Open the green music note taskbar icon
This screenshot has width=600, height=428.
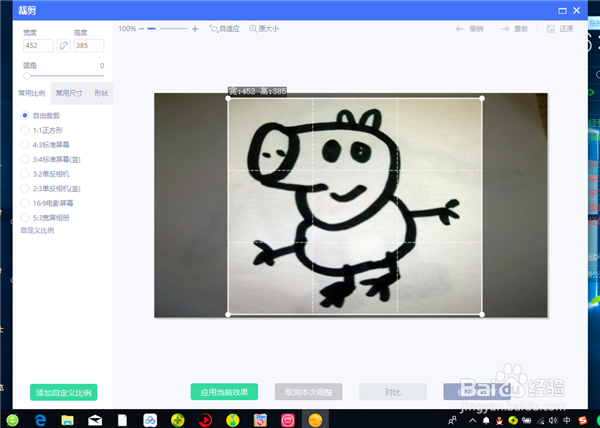click(233, 420)
